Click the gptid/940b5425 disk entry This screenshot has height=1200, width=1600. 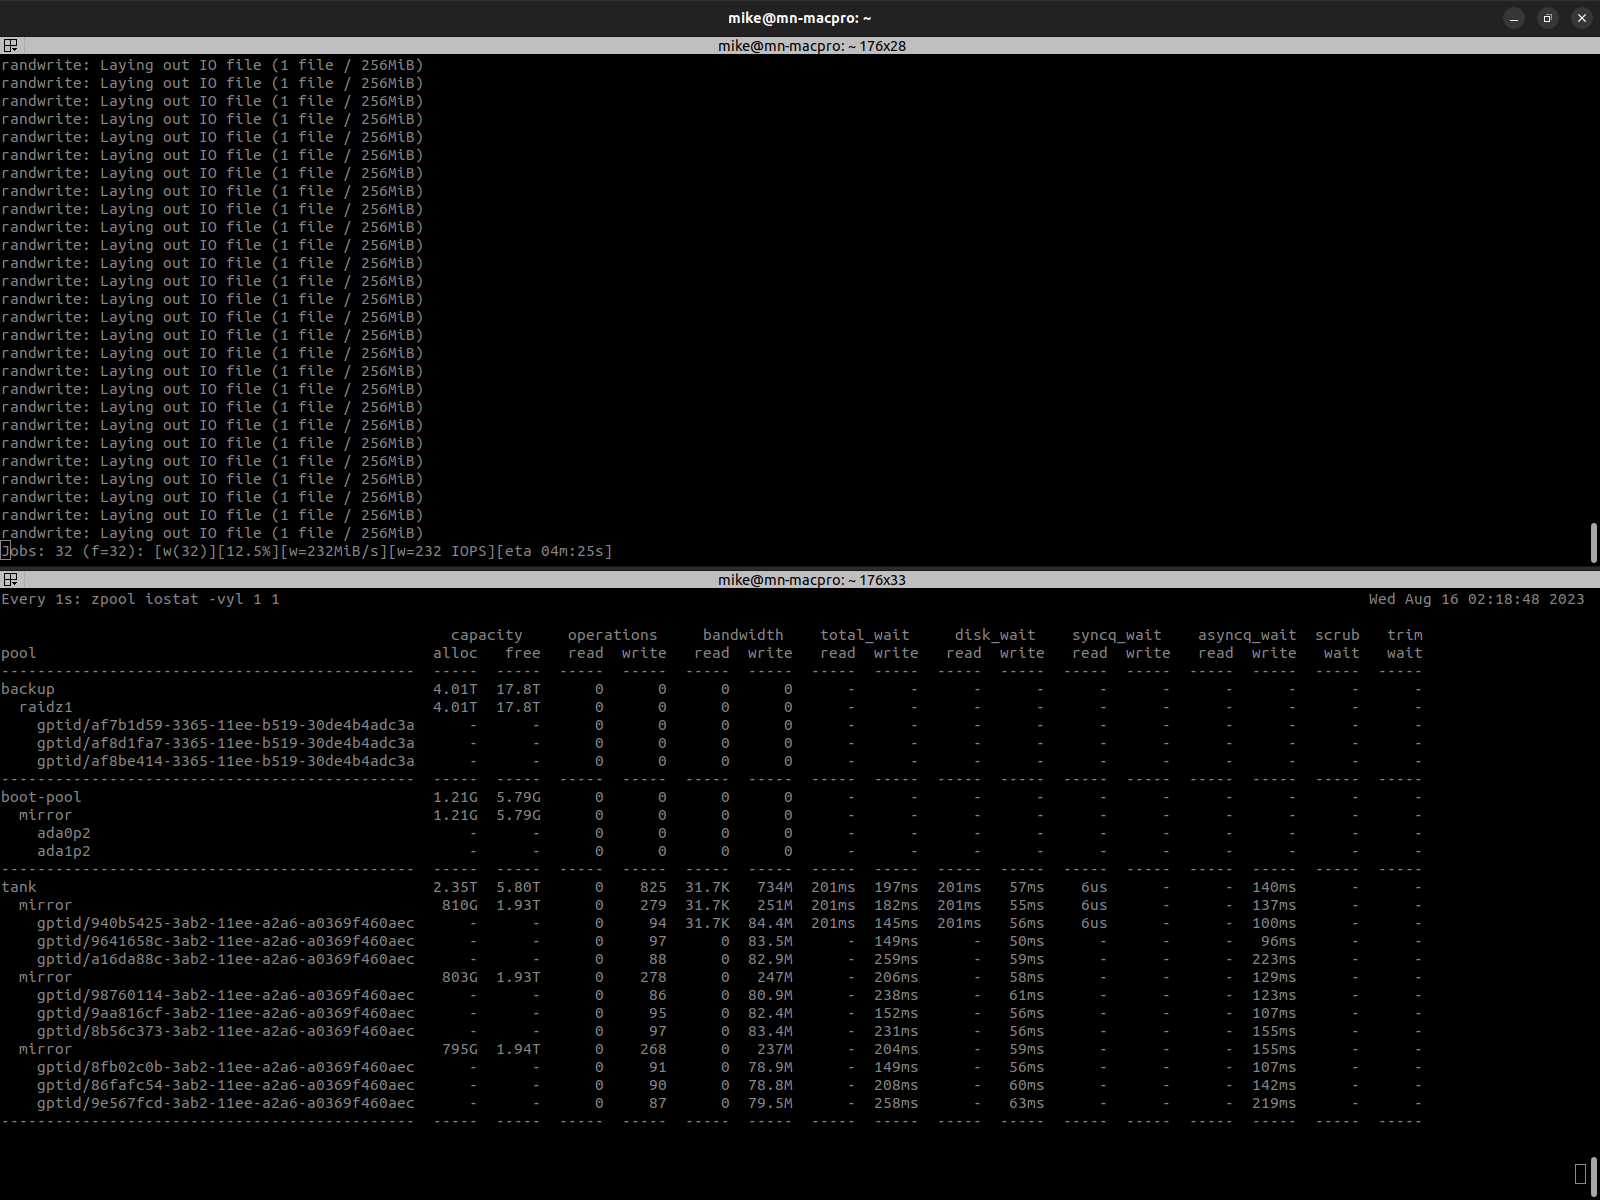tap(225, 923)
